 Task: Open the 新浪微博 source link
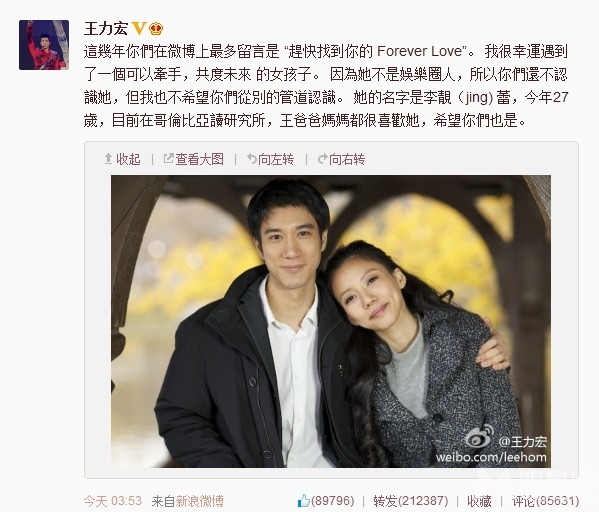(199, 501)
